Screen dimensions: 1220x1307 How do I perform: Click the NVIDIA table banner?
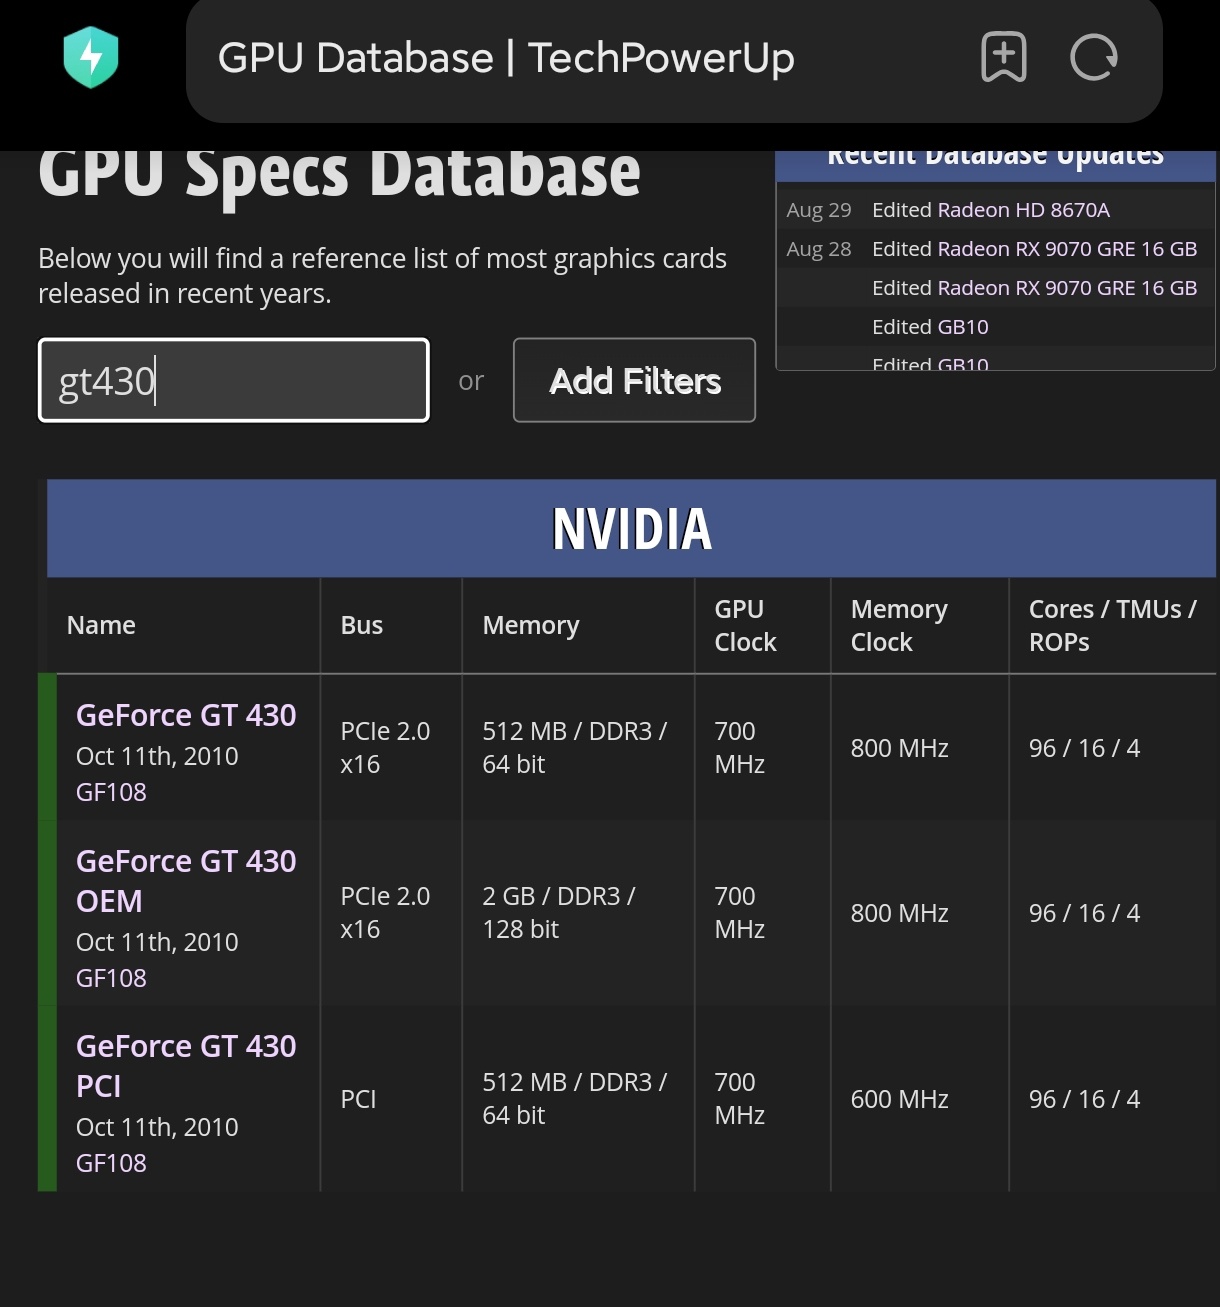(632, 529)
